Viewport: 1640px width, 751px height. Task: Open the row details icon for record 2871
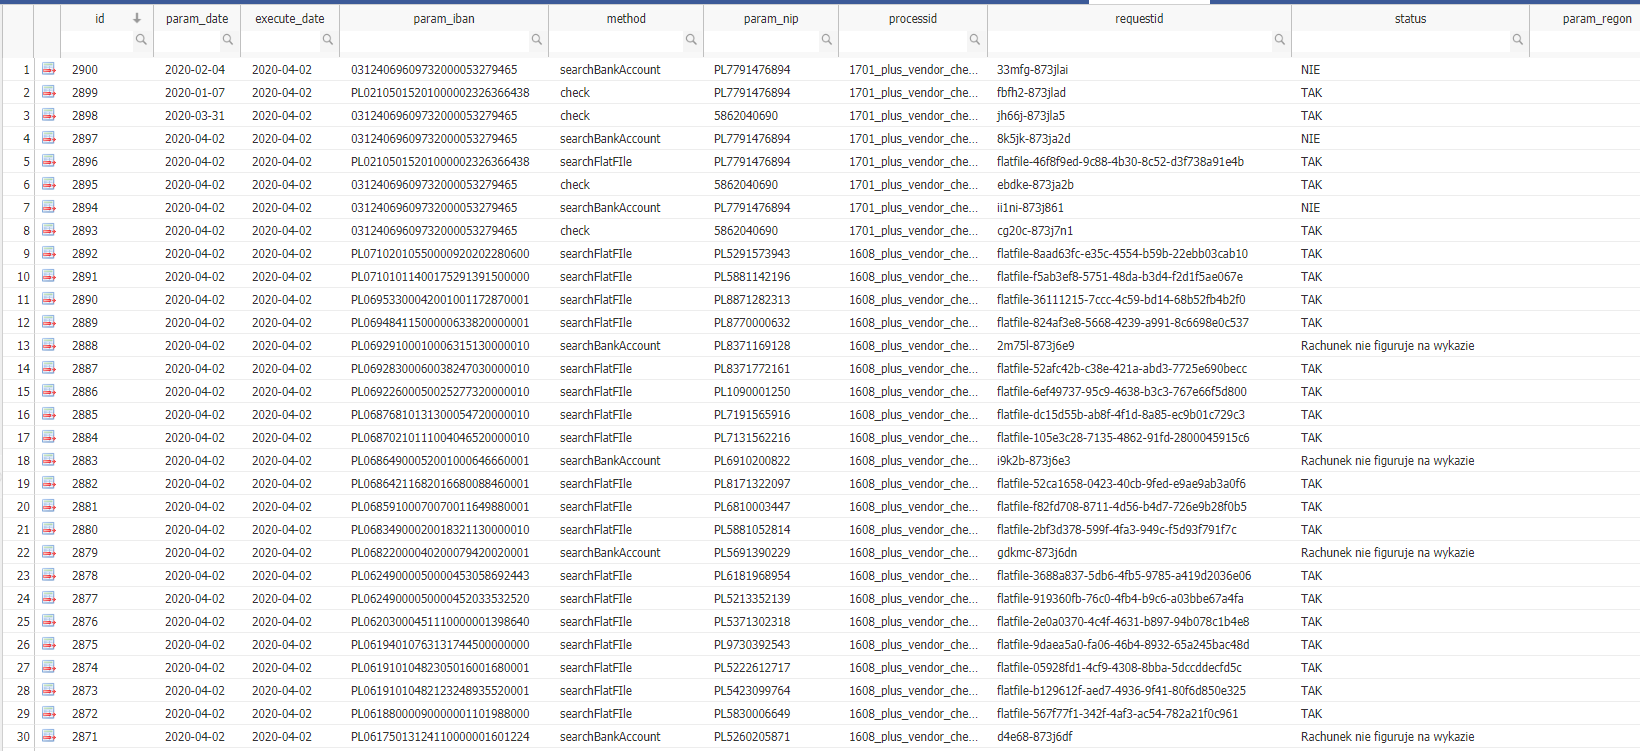click(48, 737)
